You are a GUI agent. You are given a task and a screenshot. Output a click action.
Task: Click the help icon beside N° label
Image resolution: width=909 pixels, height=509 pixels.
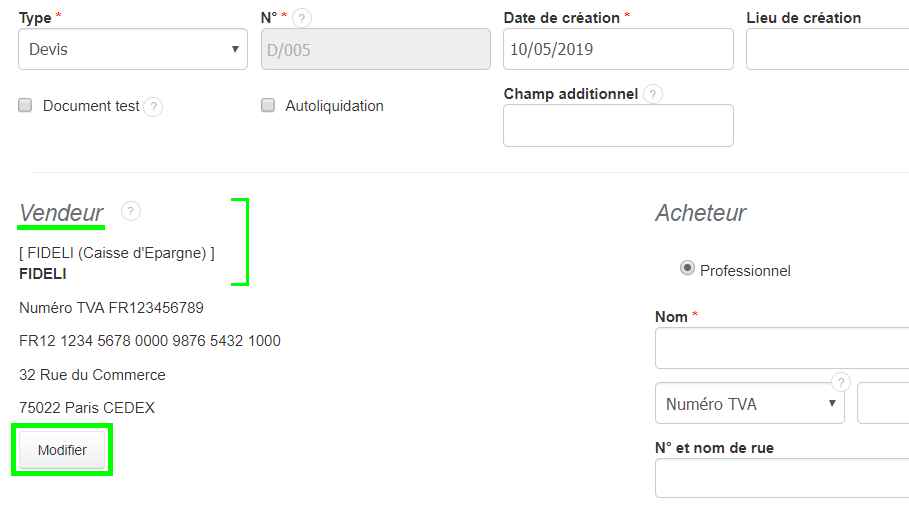coord(301,18)
